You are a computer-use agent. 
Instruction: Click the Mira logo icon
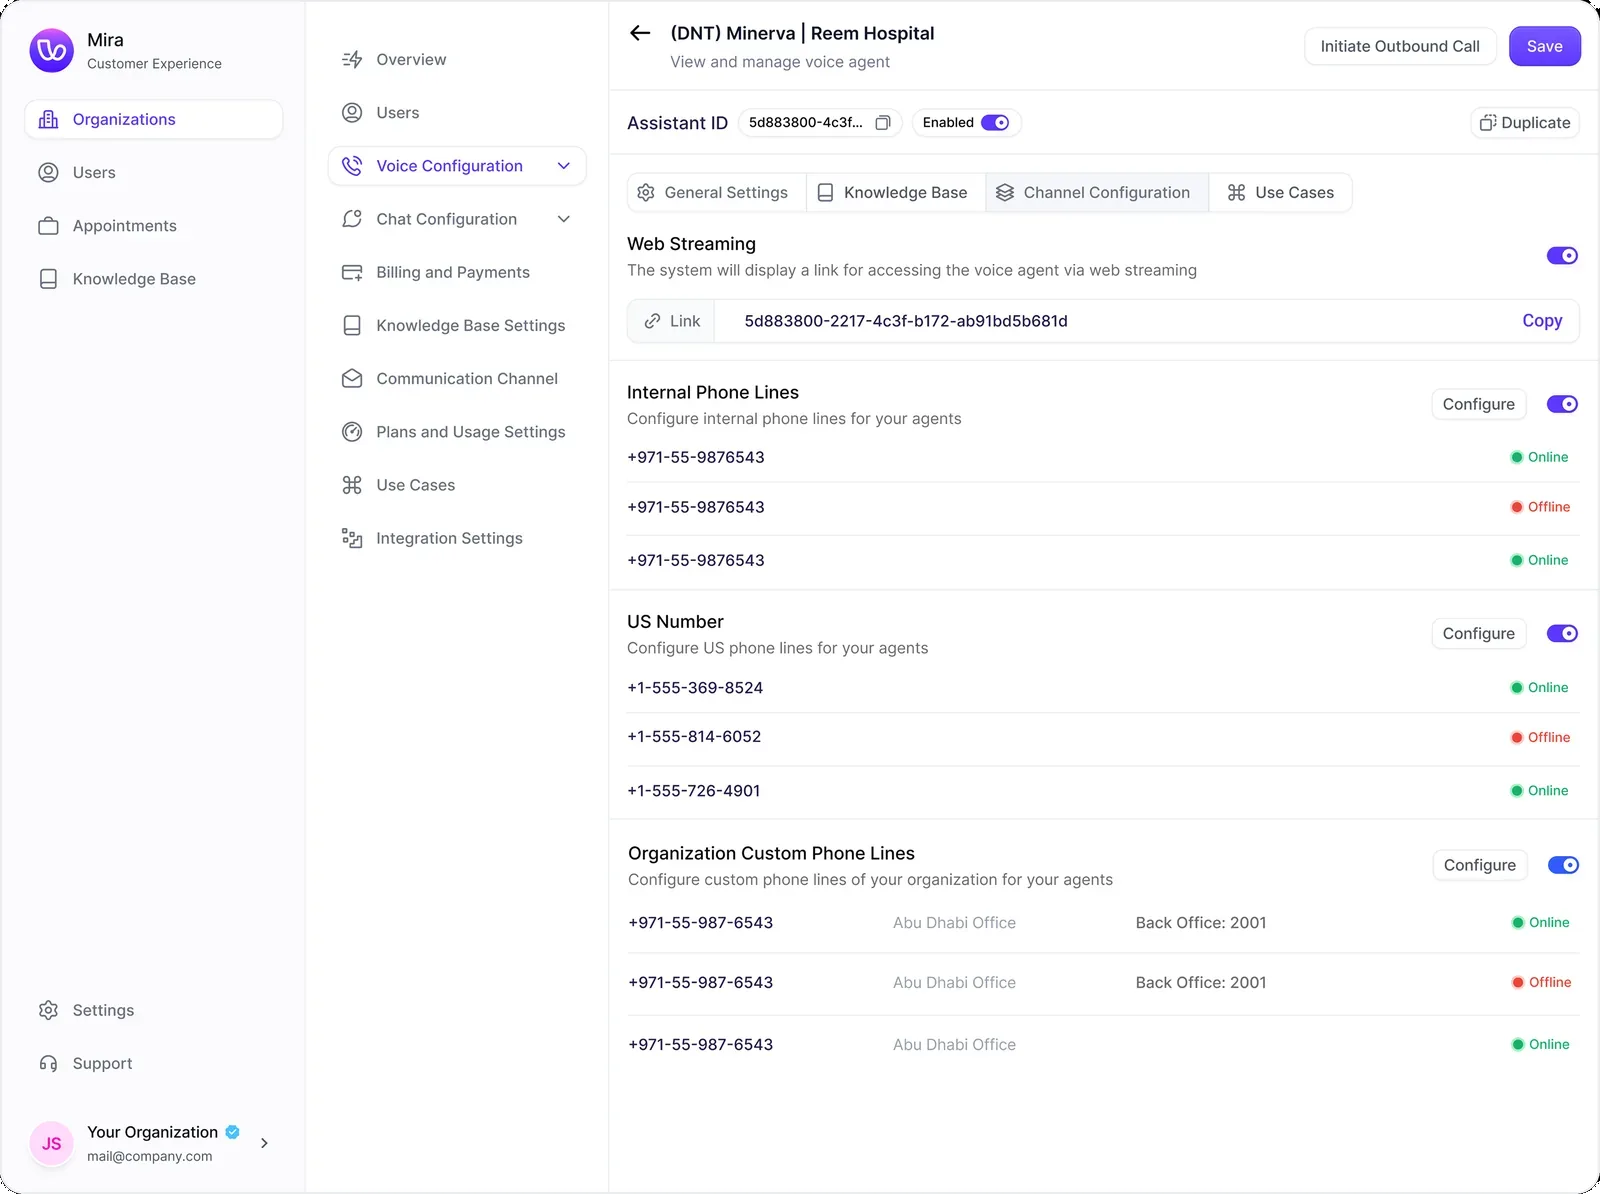click(52, 50)
